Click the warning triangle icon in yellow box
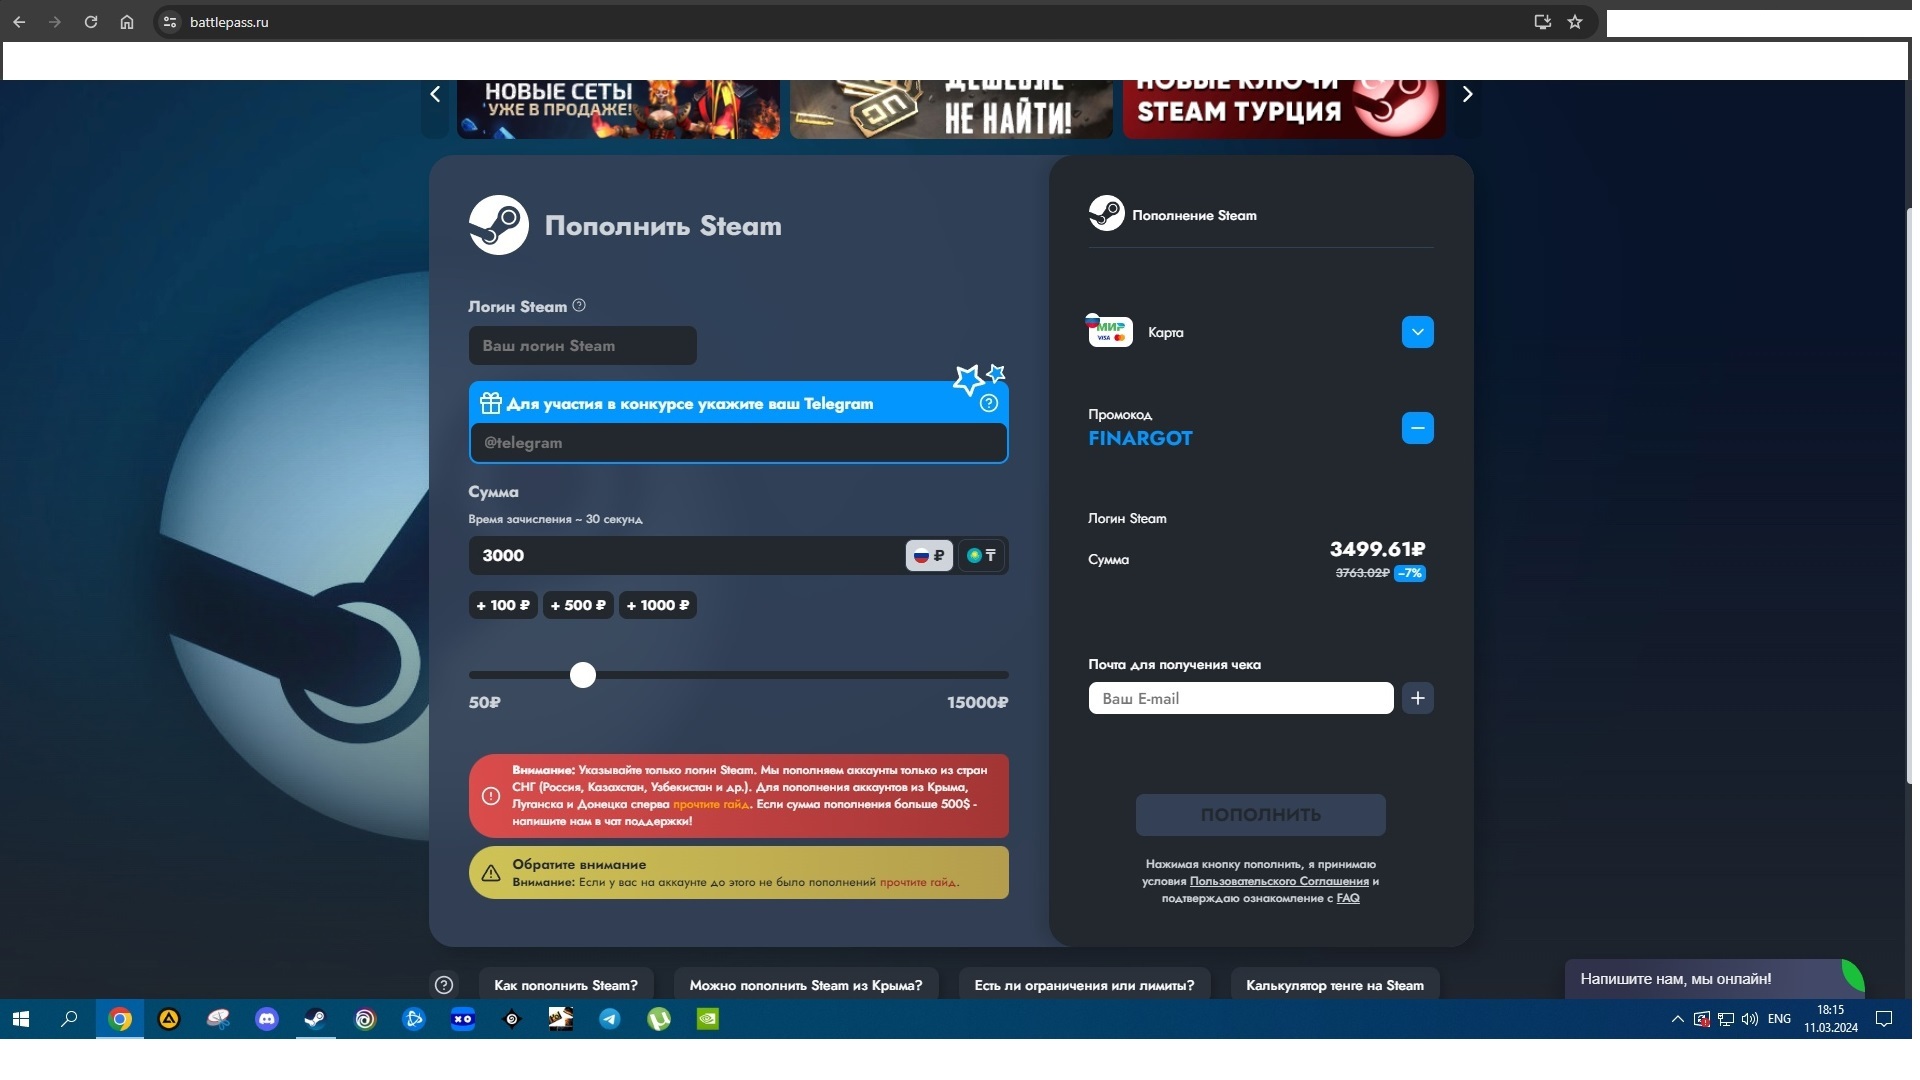 coord(491,872)
